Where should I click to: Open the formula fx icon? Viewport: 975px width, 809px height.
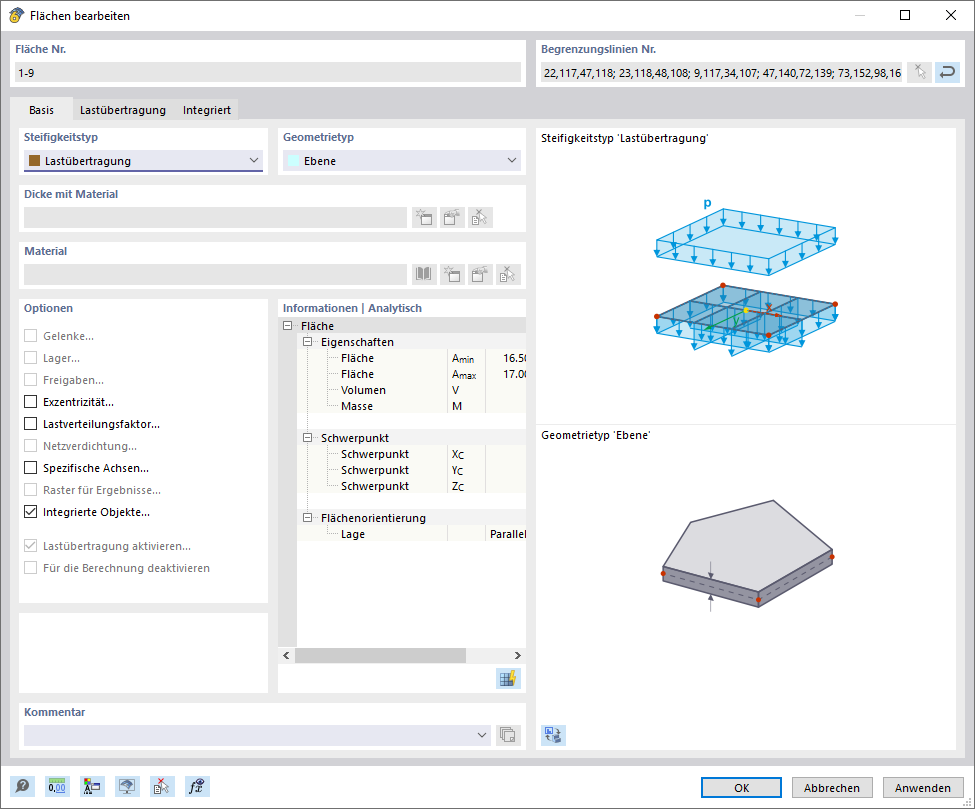[197, 787]
